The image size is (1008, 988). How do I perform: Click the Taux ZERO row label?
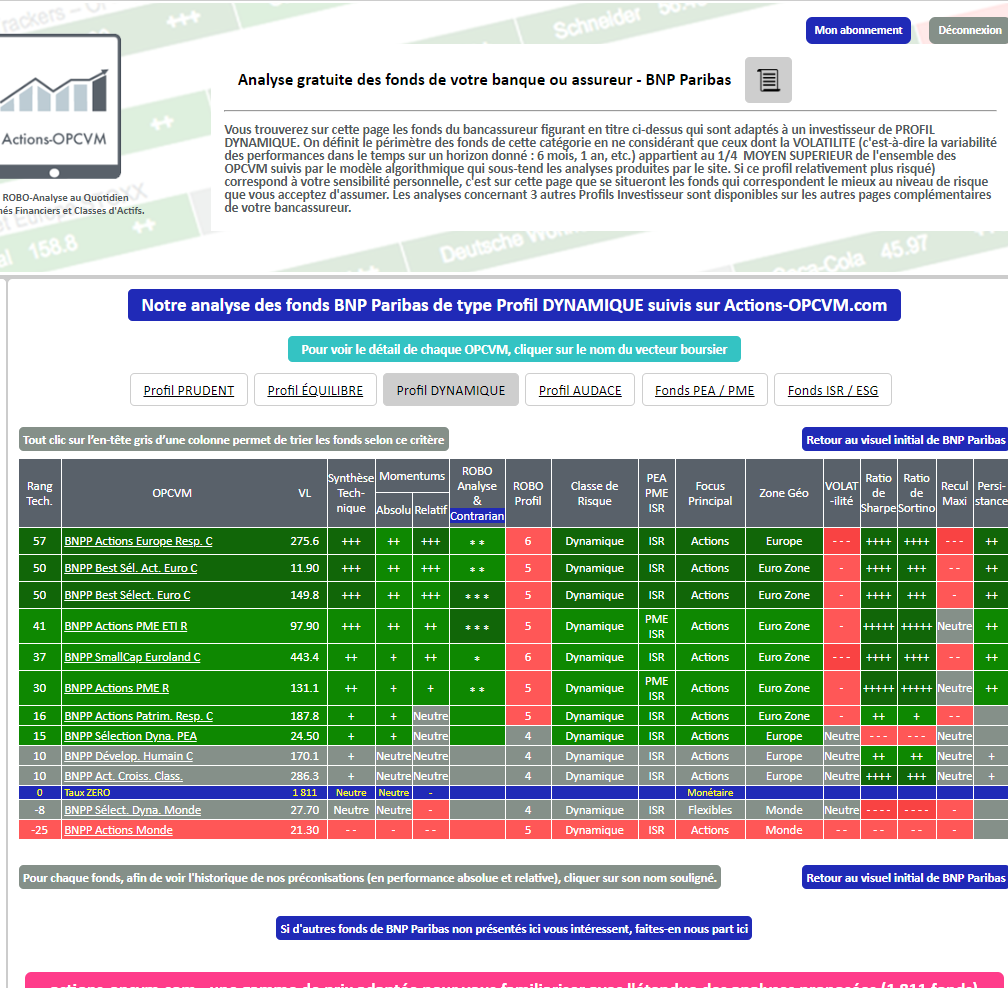pyautogui.click(x=87, y=793)
